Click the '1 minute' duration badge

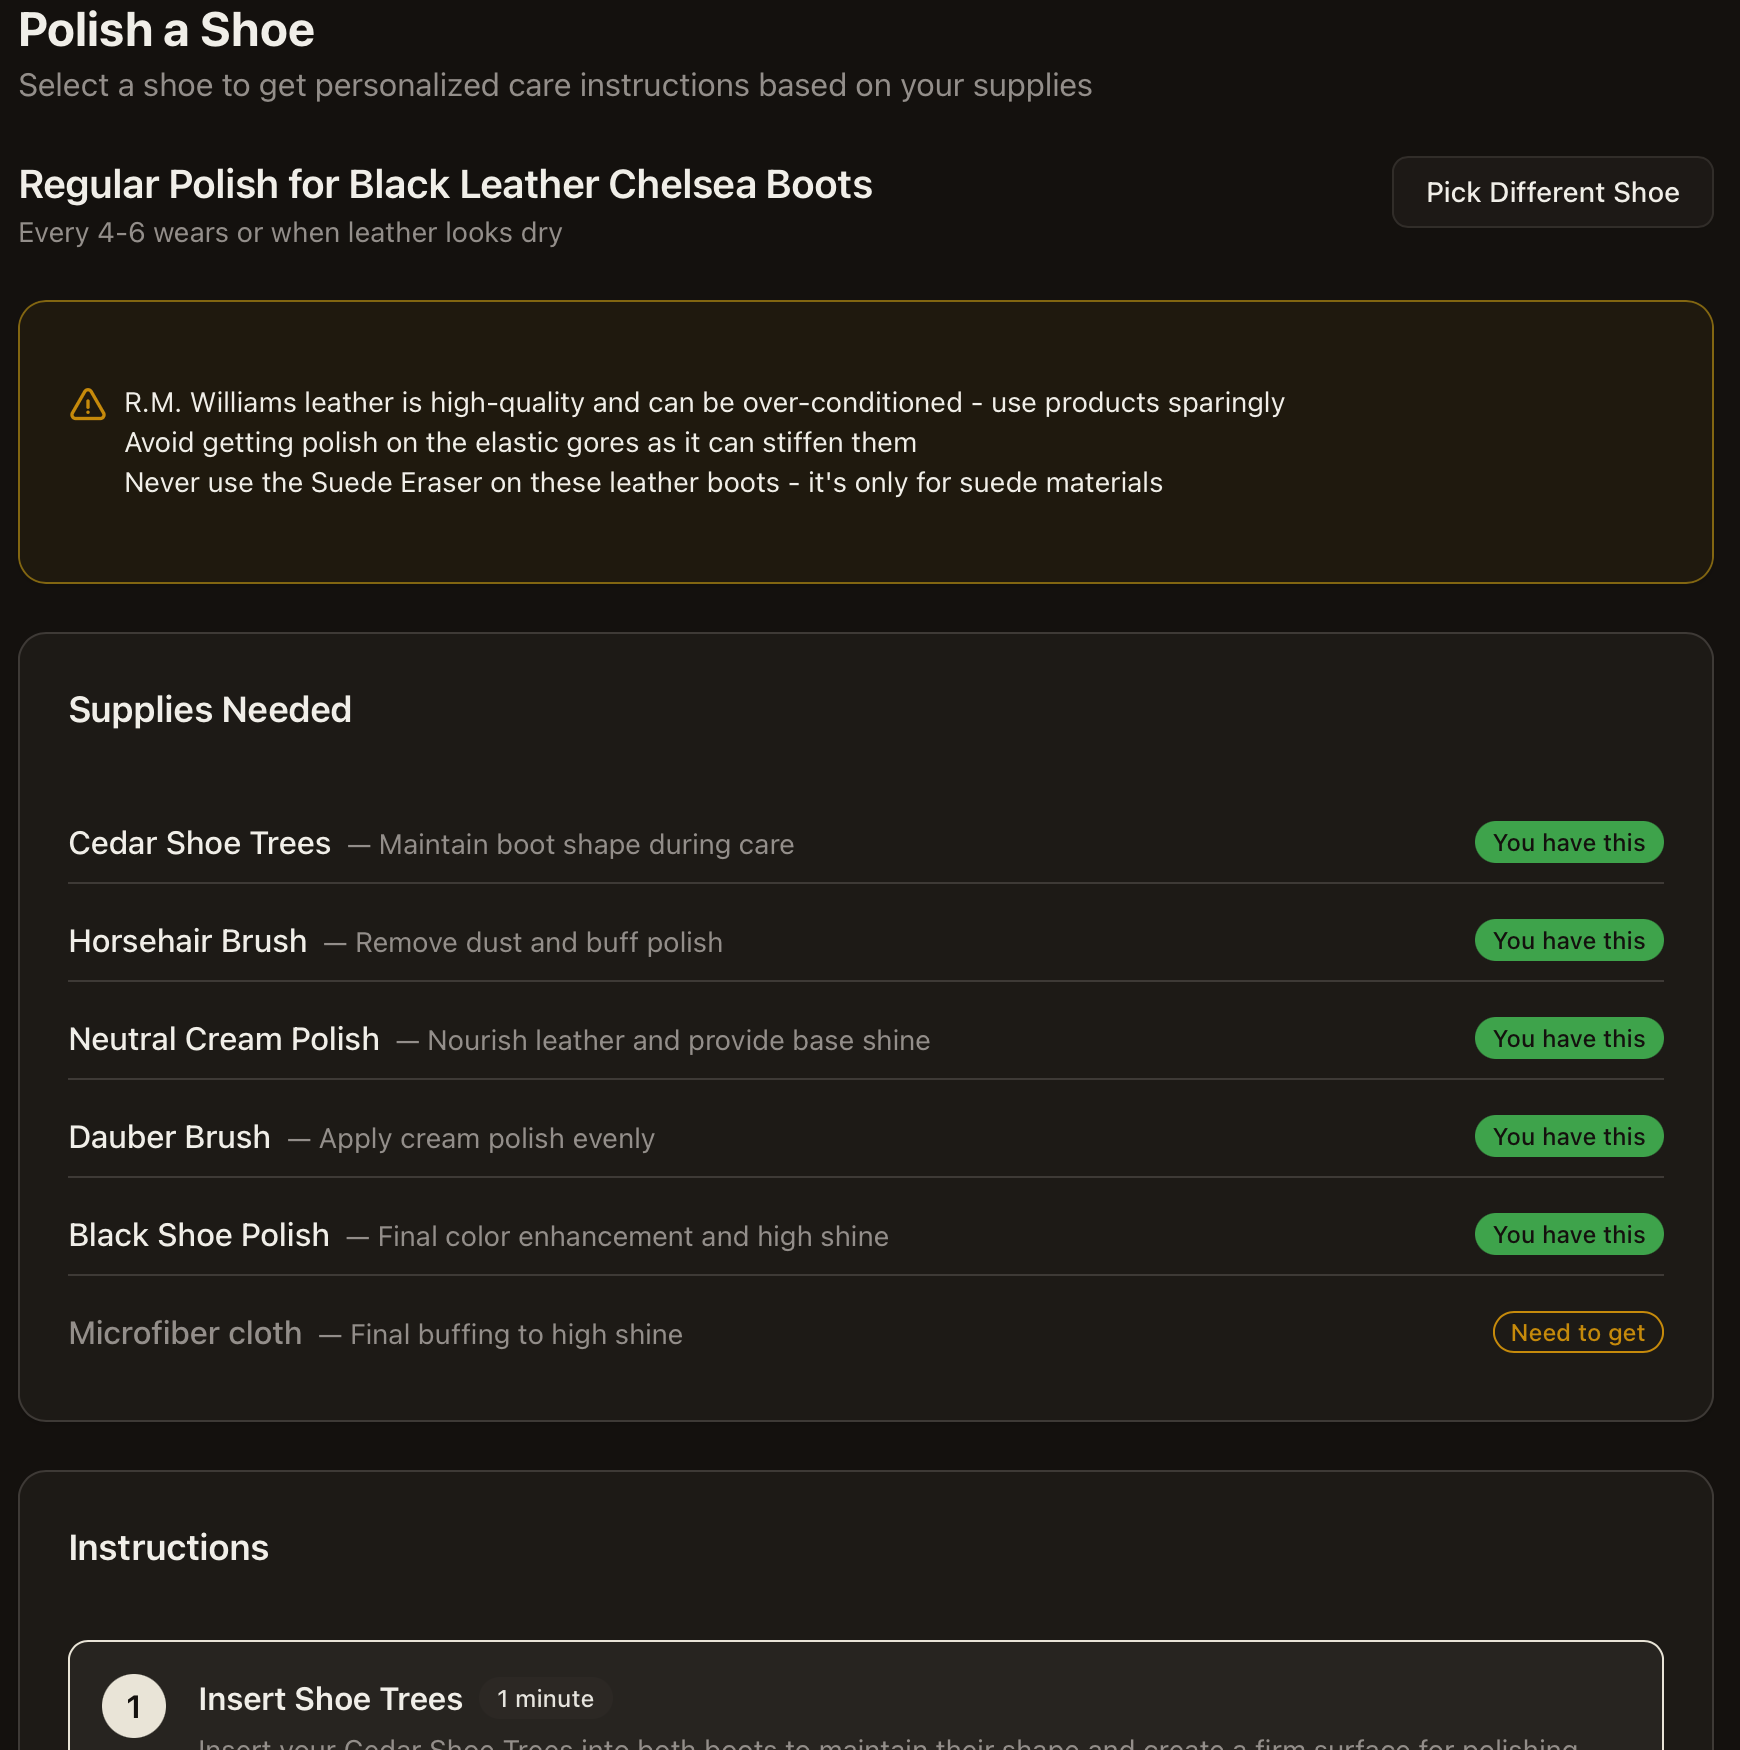click(545, 1698)
